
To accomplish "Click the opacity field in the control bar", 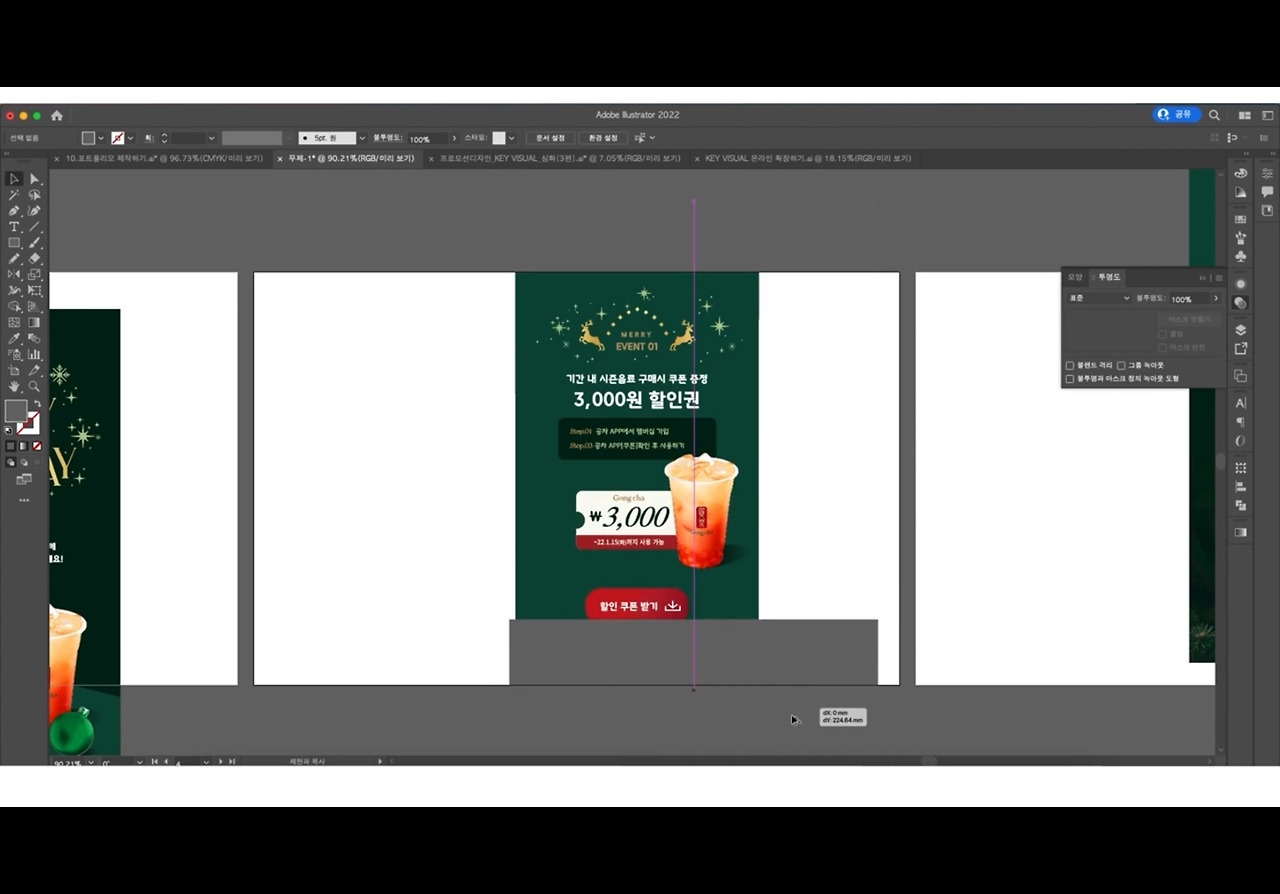I will click(427, 138).
